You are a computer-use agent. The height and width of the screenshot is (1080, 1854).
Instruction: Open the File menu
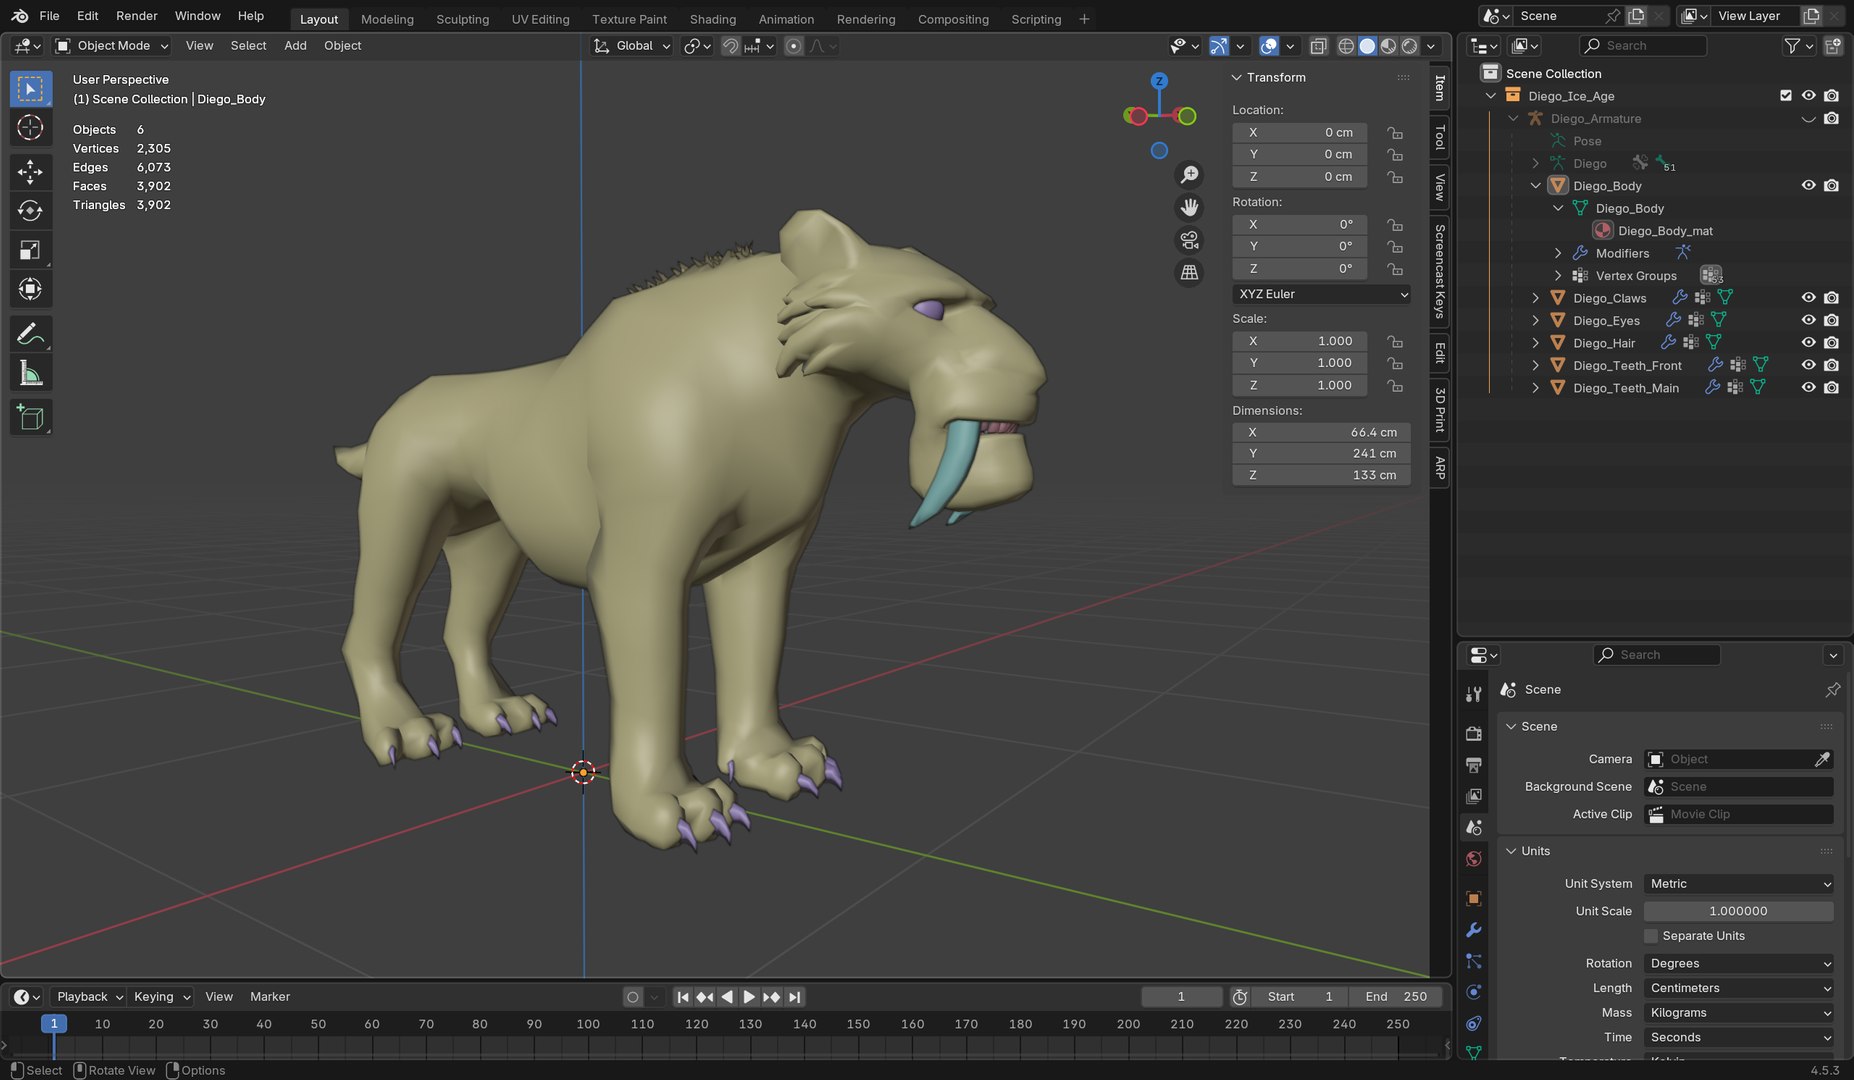point(49,15)
